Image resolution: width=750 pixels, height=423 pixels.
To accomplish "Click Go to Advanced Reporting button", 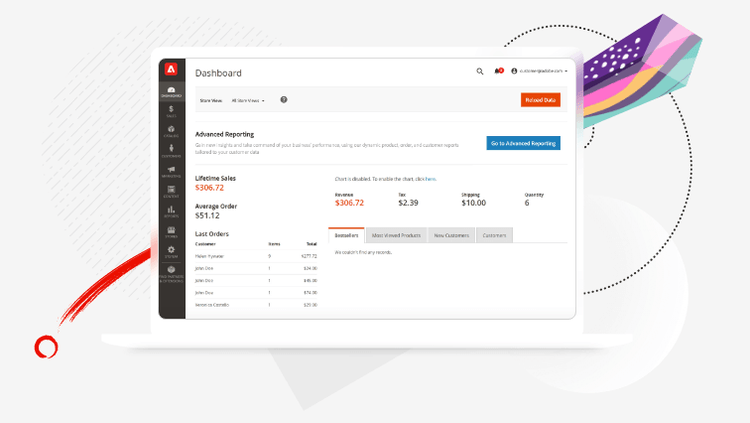I will point(523,143).
